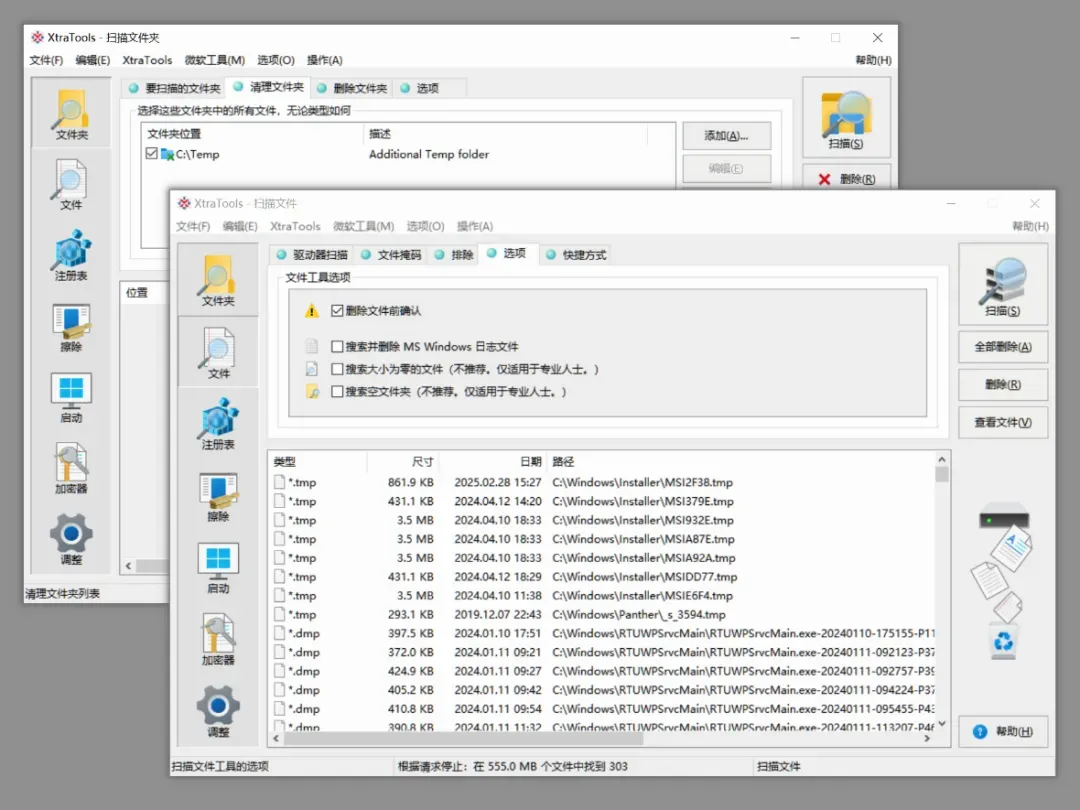
Task: Switch to the 文件掩码 tab
Action: pos(391,255)
